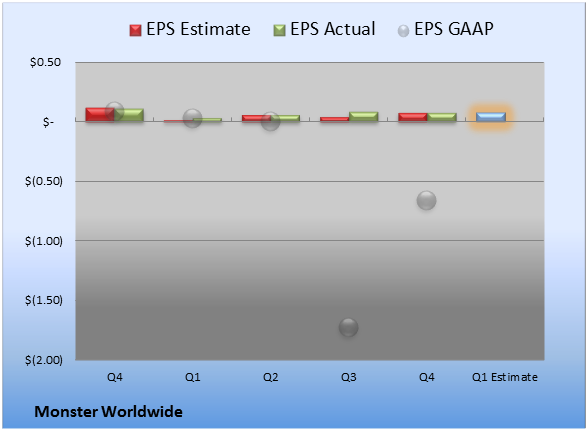Select the EPS GAAP legend label
Viewport: 587px width, 430px height.
point(454,29)
